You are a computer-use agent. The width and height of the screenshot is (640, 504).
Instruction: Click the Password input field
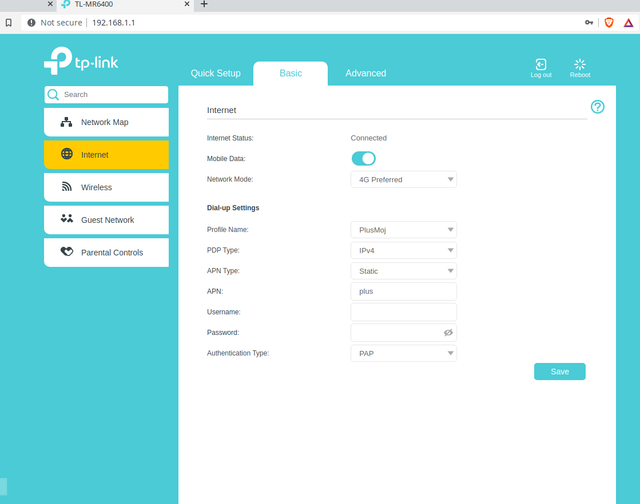coord(403,333)
